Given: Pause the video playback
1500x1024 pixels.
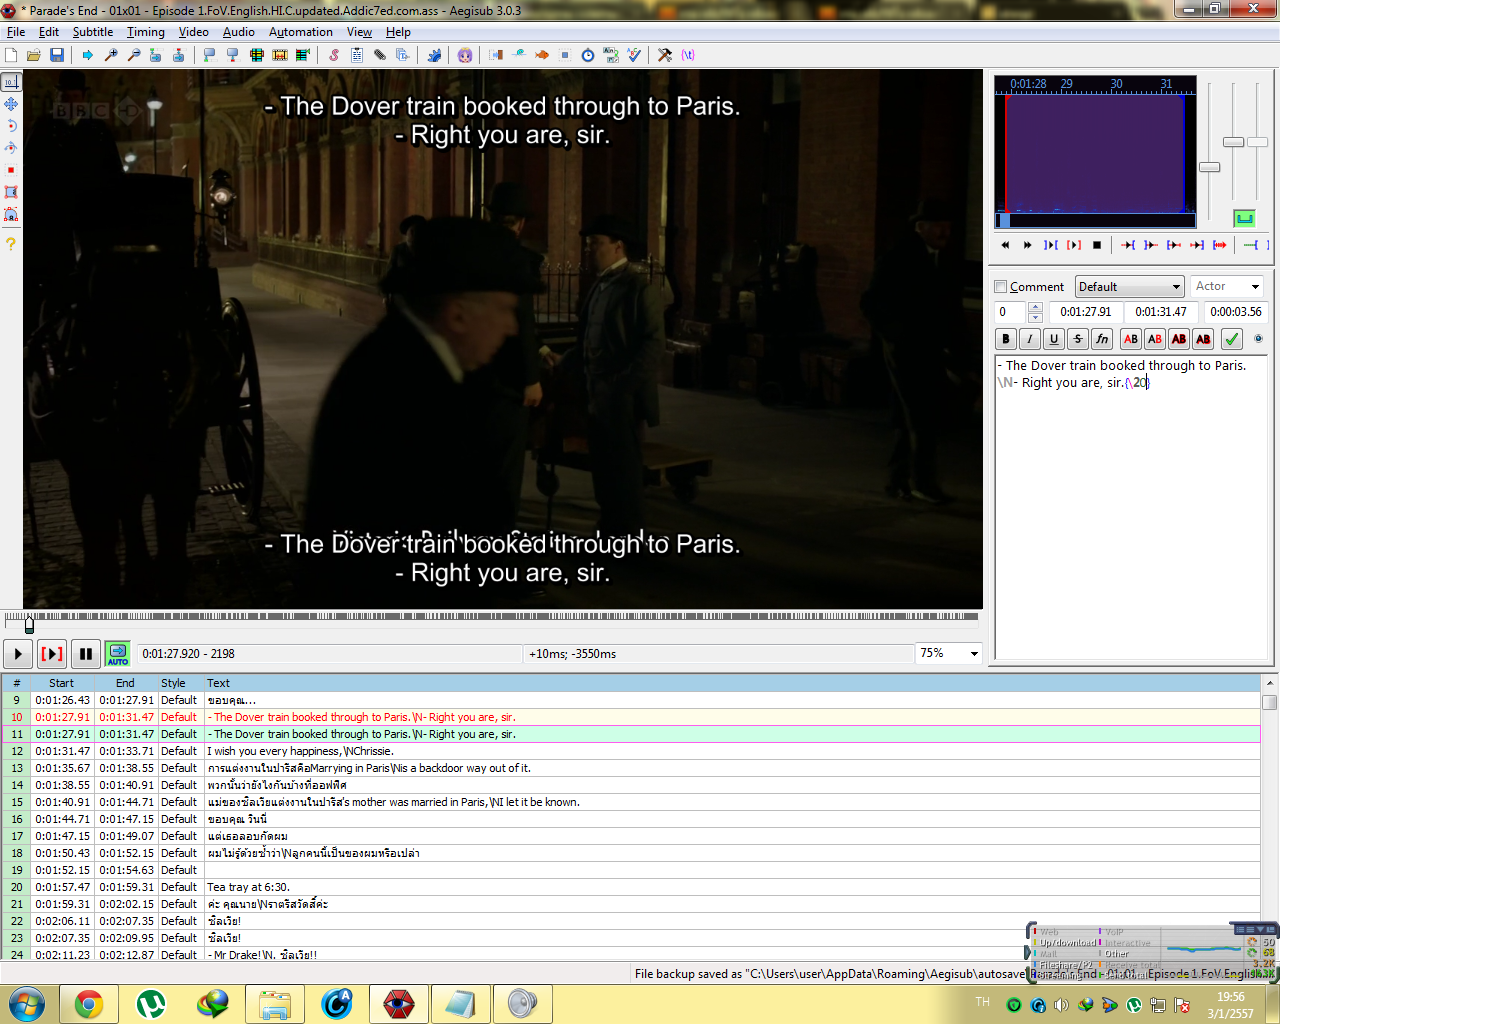Looking at the screenshot, I should point(86,654).
